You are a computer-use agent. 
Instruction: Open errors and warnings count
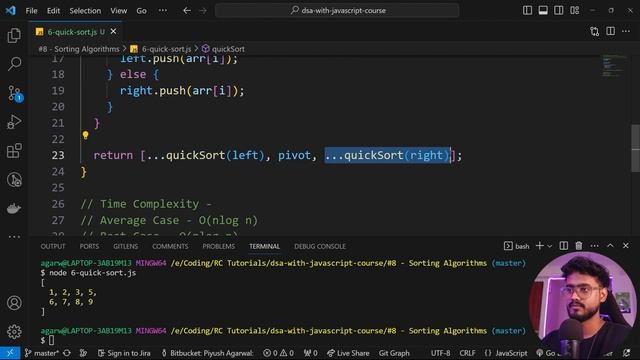pyautogui.click(x=278, y=353)
